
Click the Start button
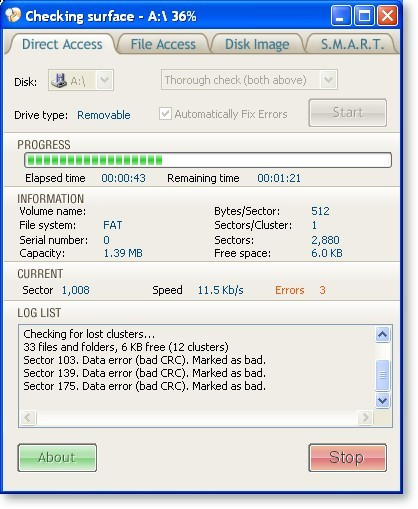click(348, 113)
